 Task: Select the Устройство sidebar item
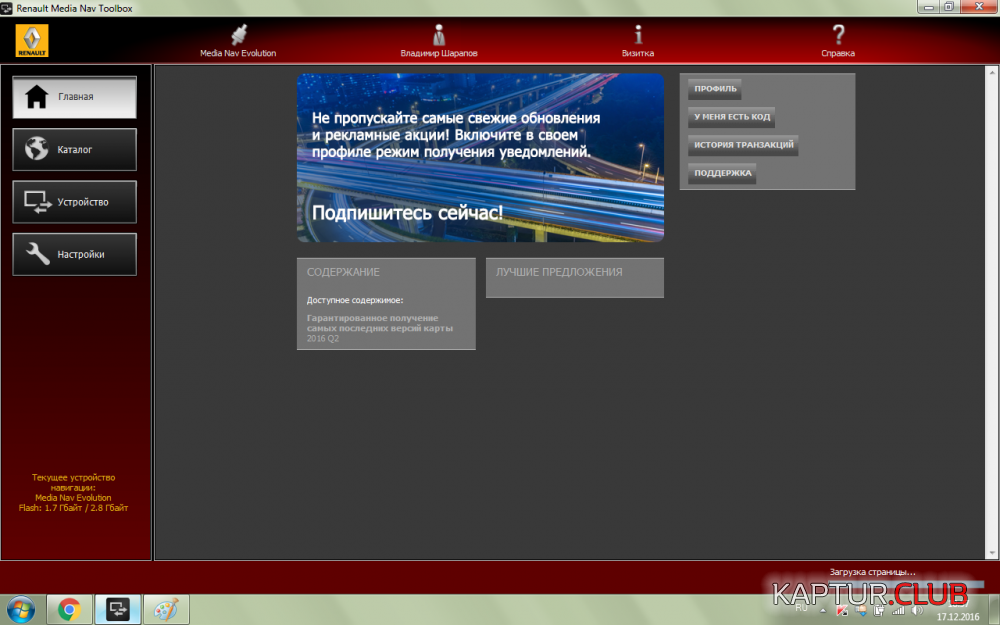click(75, 202)
